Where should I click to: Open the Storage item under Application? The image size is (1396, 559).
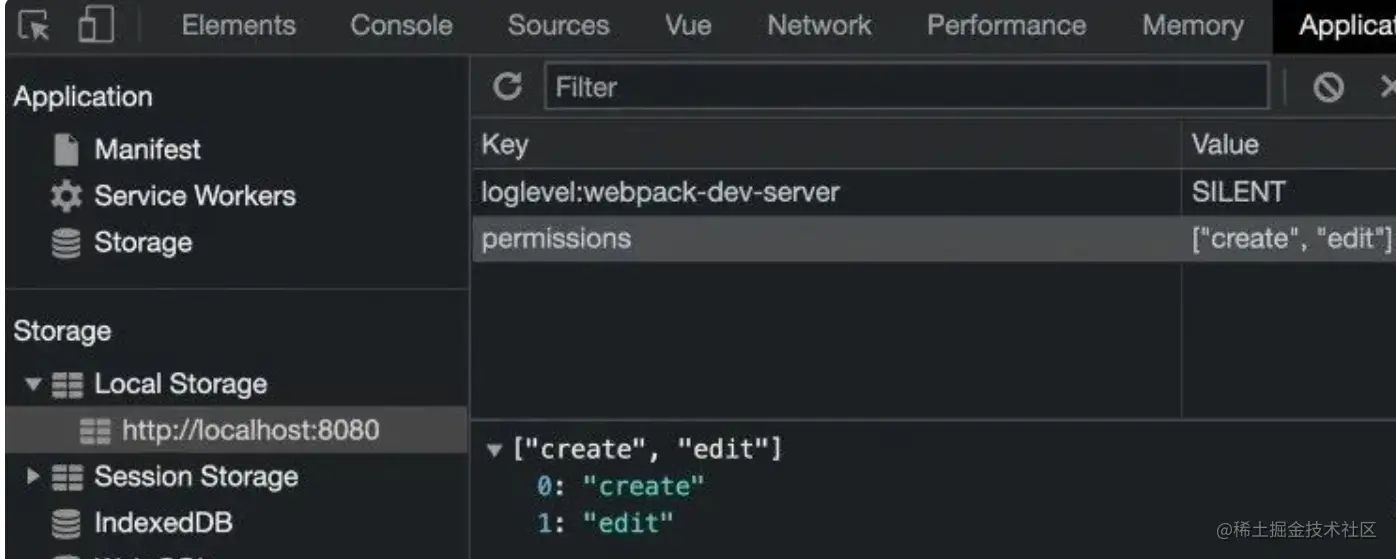tap(143, 243)
